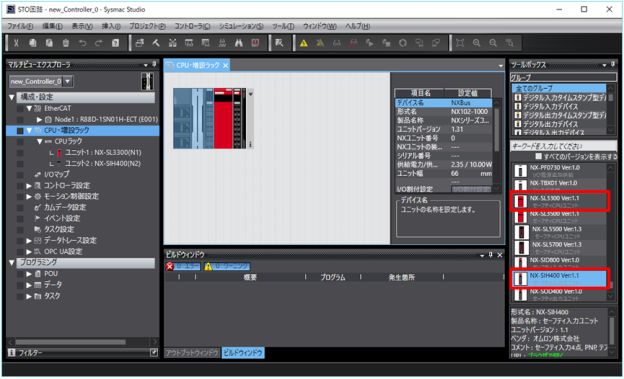Click the binoculars search icon in toolbar
This screenshot has height=379, width=624.
coord(239,43)
